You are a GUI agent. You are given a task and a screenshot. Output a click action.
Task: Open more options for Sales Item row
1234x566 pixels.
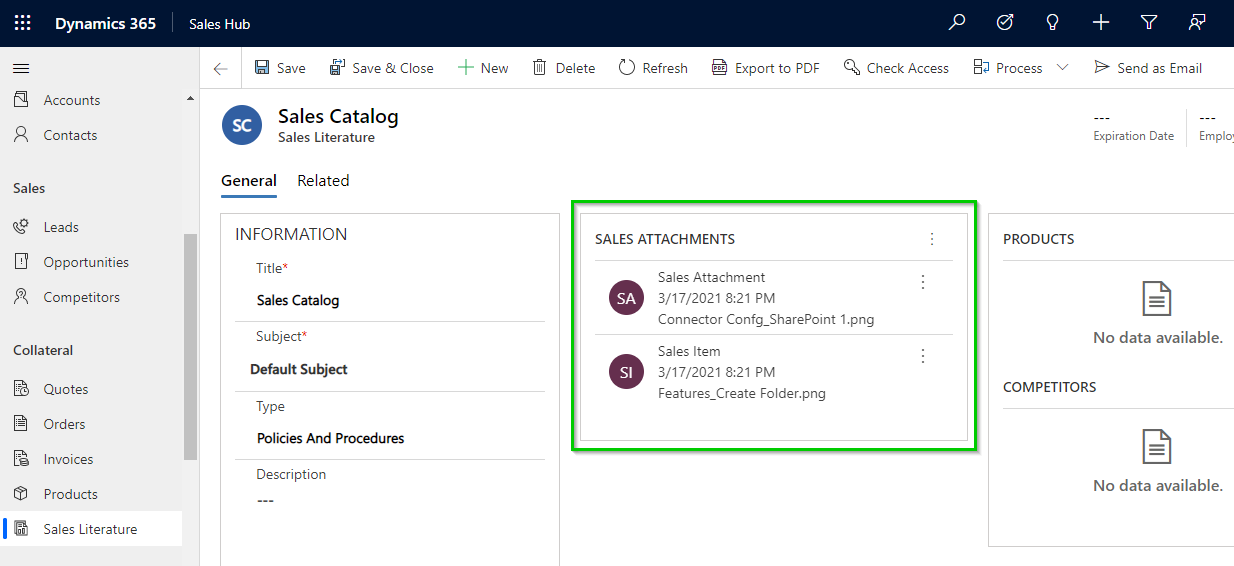923,356
